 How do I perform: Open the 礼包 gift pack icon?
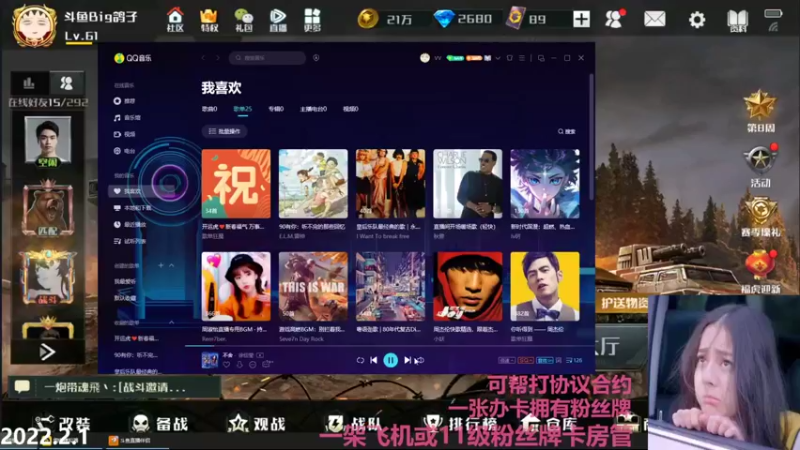(244, 20)
